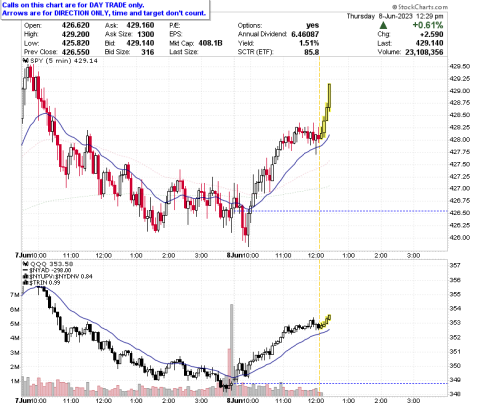Click the Last row value 429.140
The height and width of the screenshot is (406, 480).
point(429,43)
